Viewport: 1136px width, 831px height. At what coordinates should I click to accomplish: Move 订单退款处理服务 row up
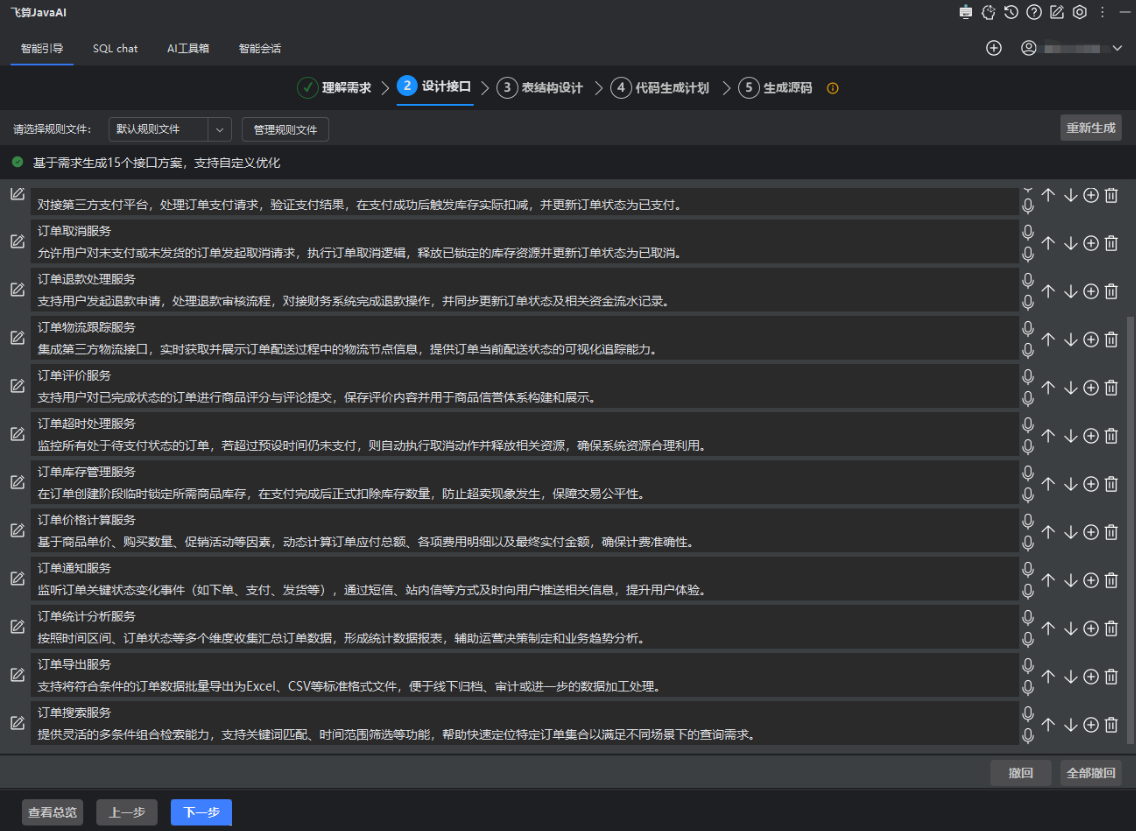(1048, 291)
